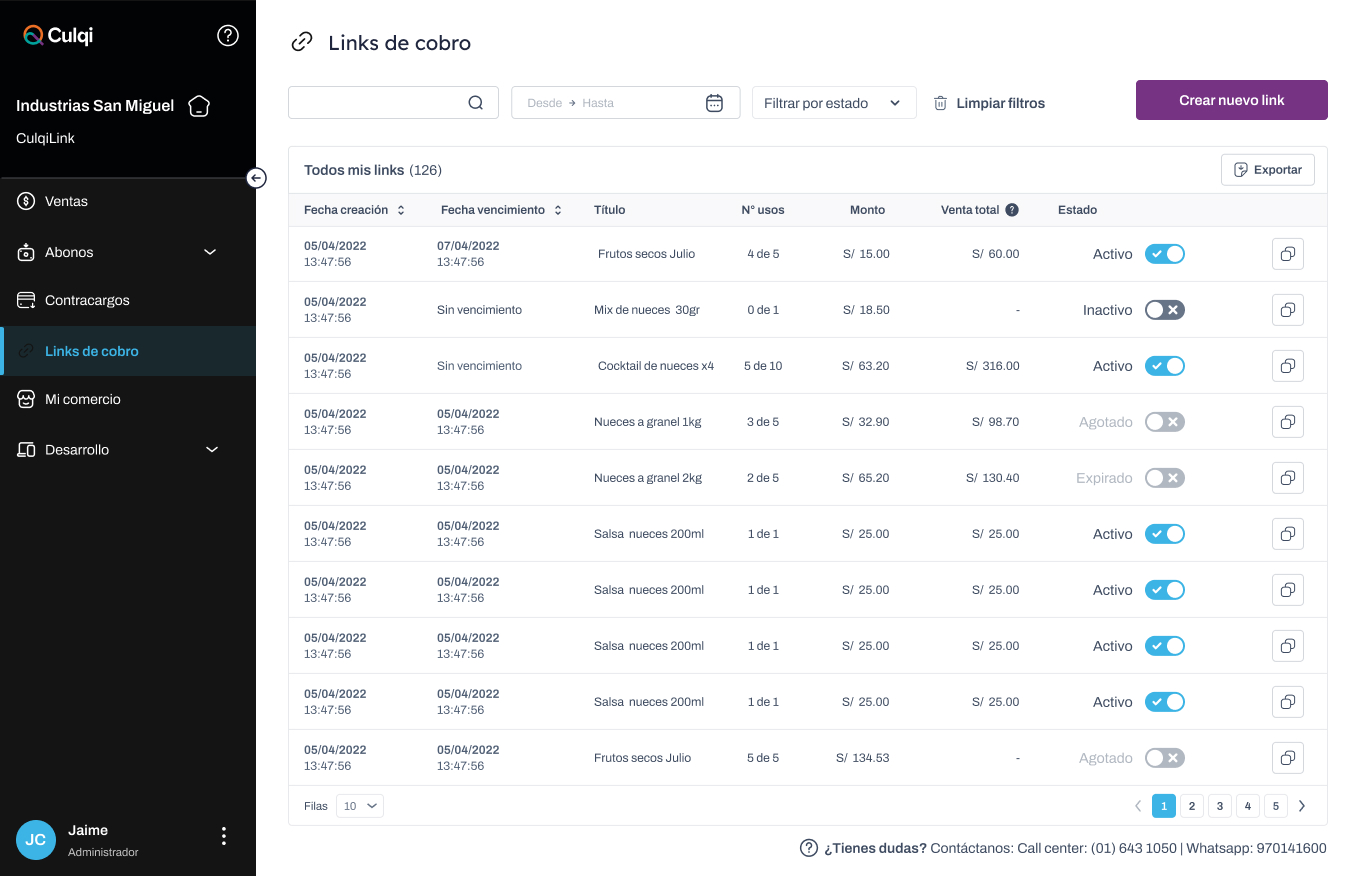The width and height of the screenshot is (1360, 876).
Task: Enable the inactive Mix de nueces toggle
Action: 1164,310
